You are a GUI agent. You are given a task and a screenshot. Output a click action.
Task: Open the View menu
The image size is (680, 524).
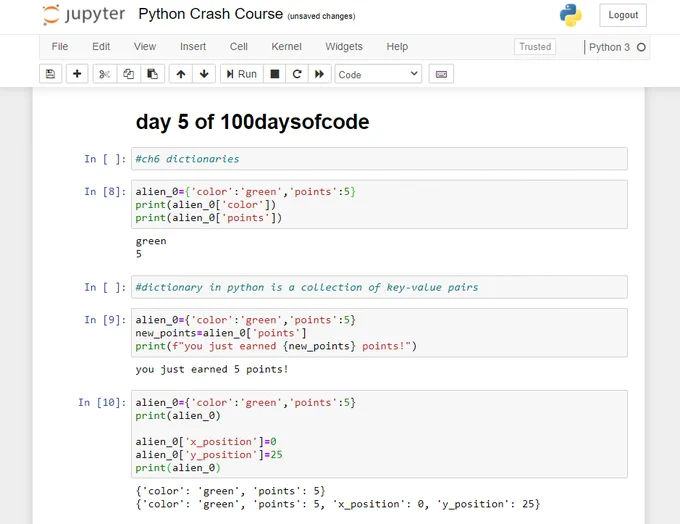145,47
